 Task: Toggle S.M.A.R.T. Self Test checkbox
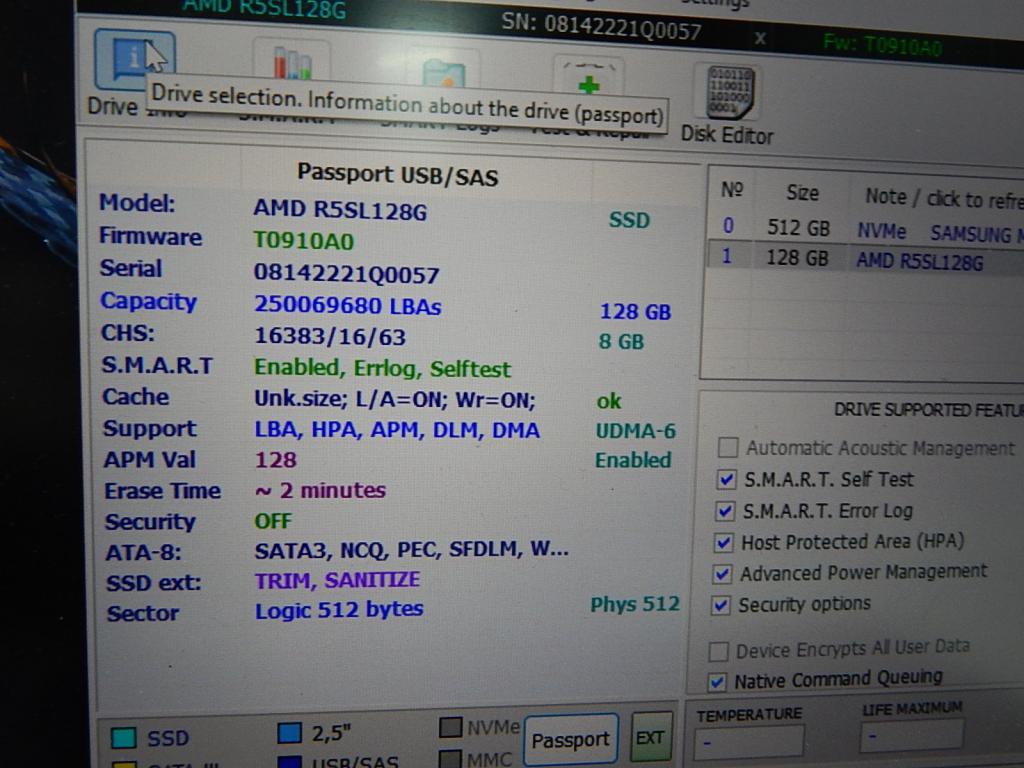(726, 479)
